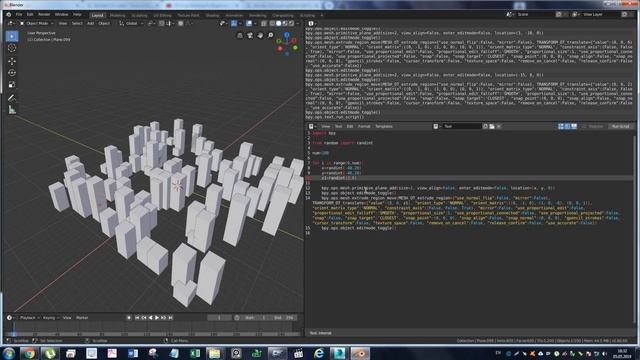The width and height of the screenshot is (640, 360).
Task: Create new text block icon in text editor
Action: [485, 127]
